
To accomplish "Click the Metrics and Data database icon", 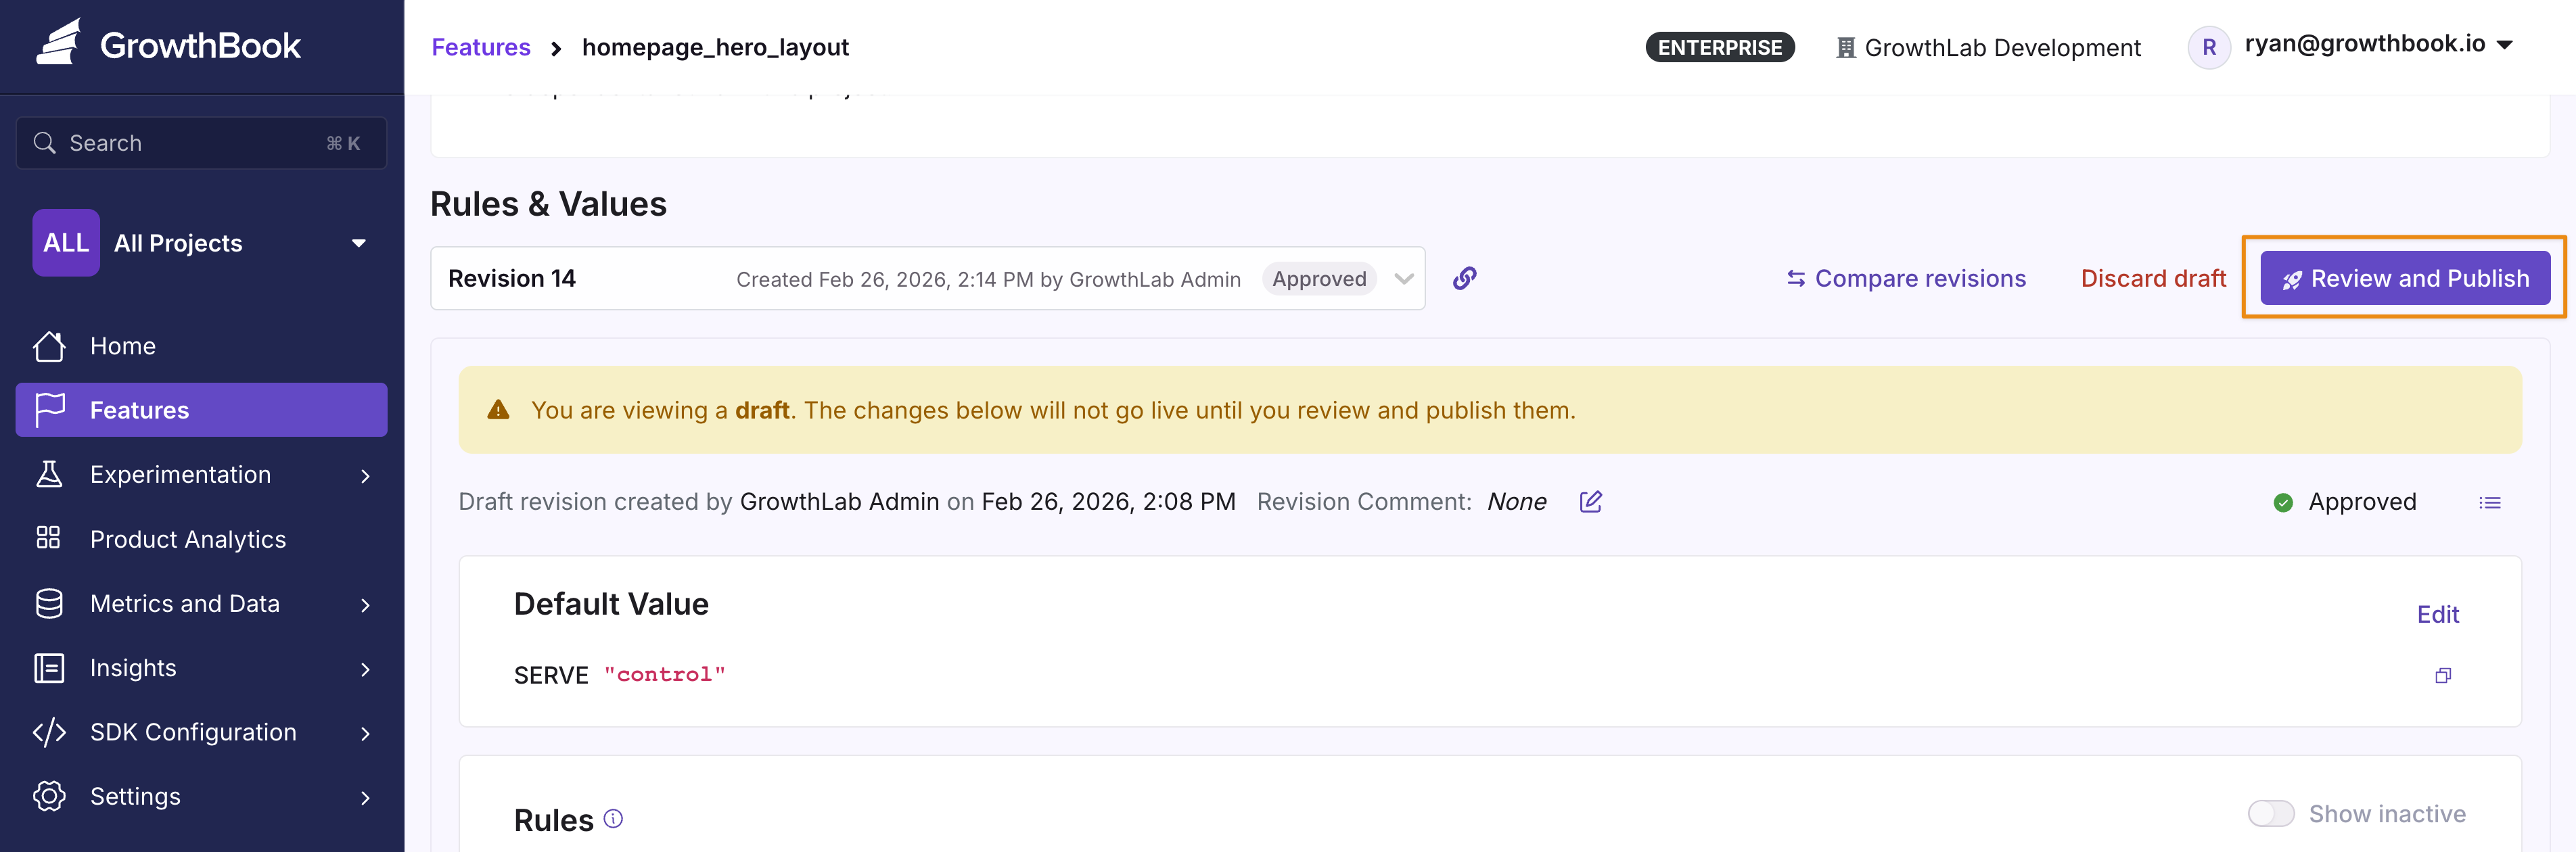I will tap(48, 603).
